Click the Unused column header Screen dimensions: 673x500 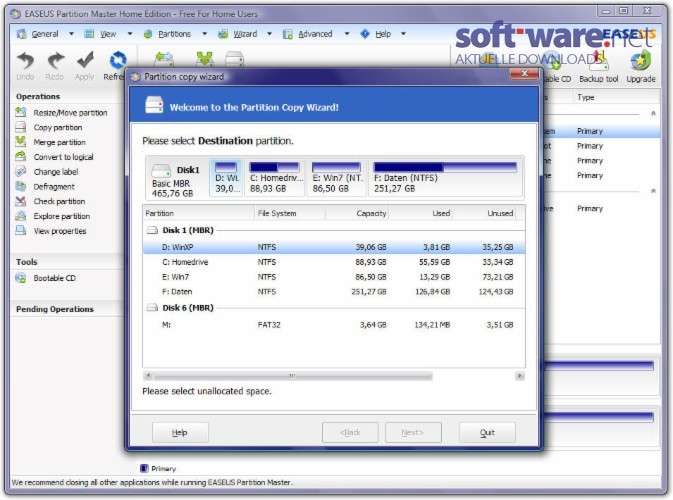484,213
